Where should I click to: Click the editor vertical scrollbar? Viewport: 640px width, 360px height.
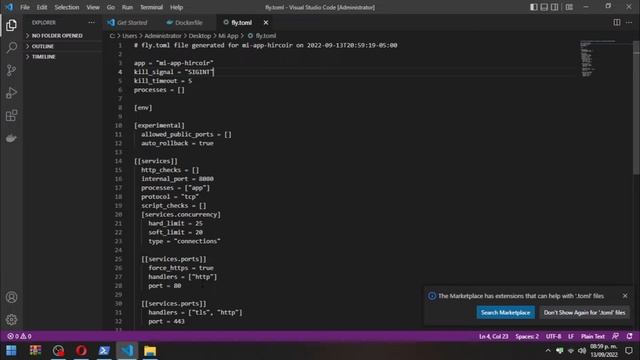click(x=636, y=108)
